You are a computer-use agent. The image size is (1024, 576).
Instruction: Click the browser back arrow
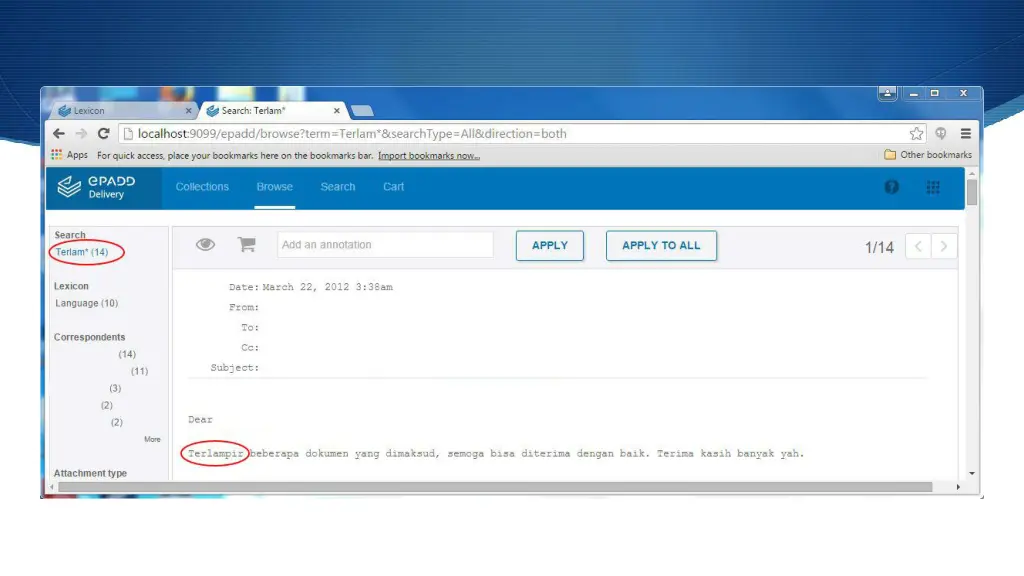(59, 134)
